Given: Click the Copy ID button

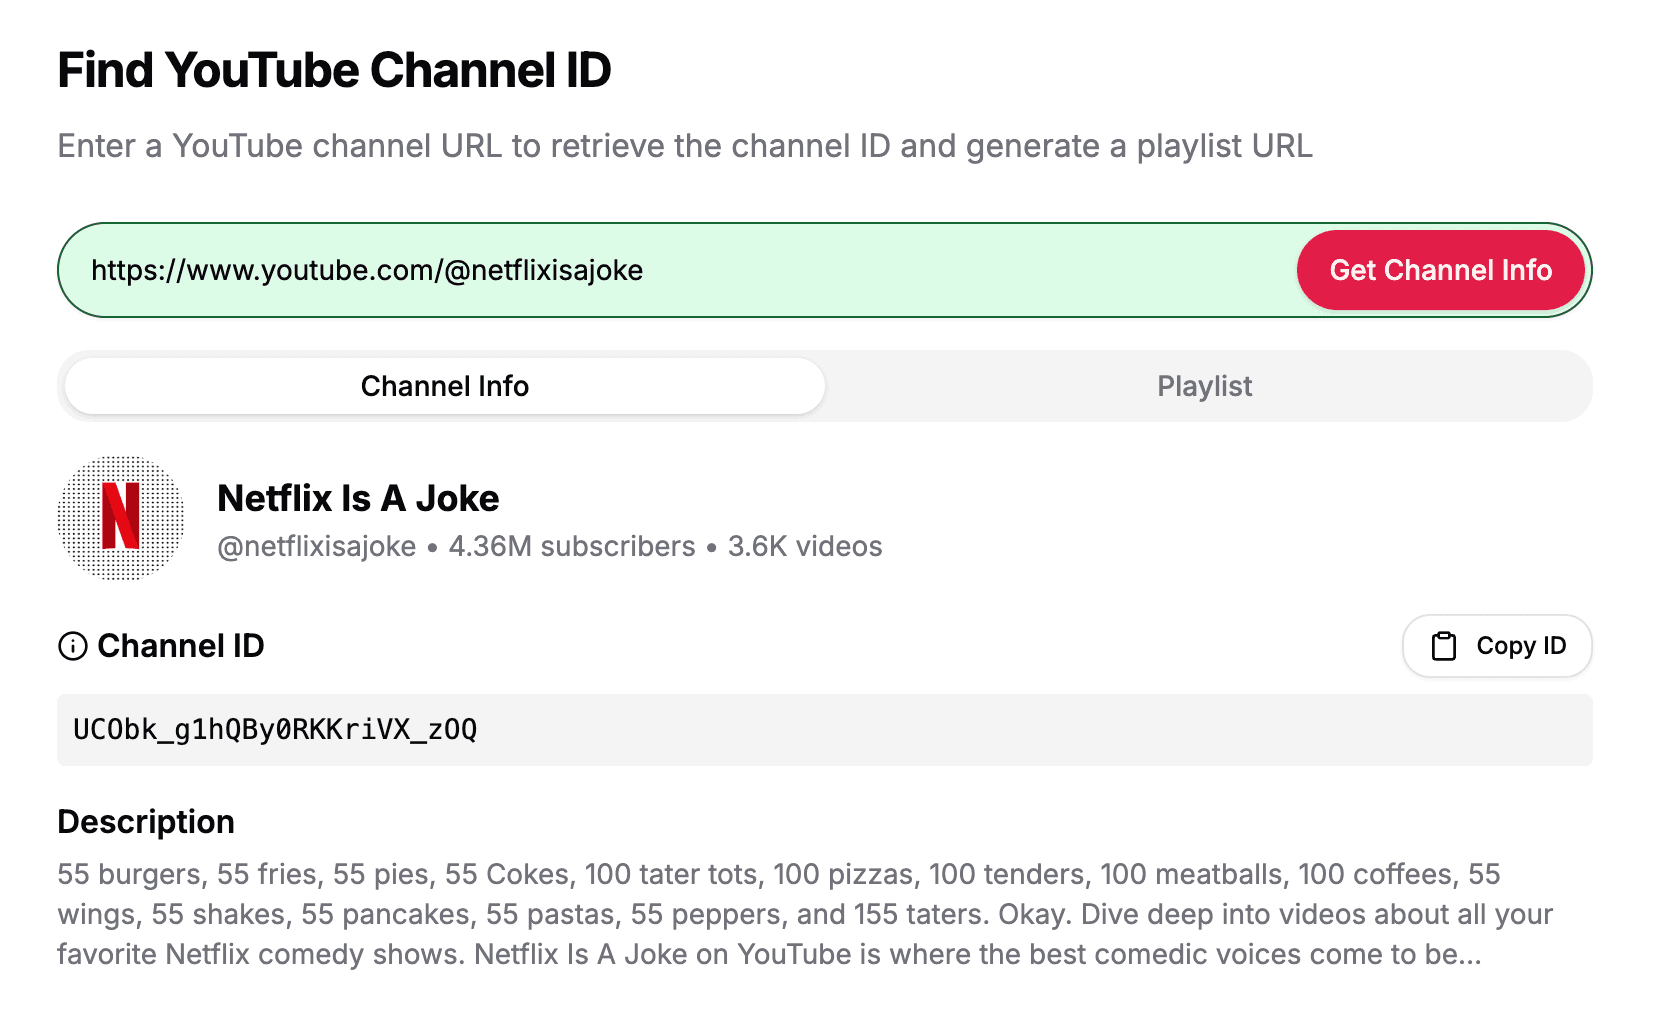Looking at the screenshot, I should (1497, 646).
